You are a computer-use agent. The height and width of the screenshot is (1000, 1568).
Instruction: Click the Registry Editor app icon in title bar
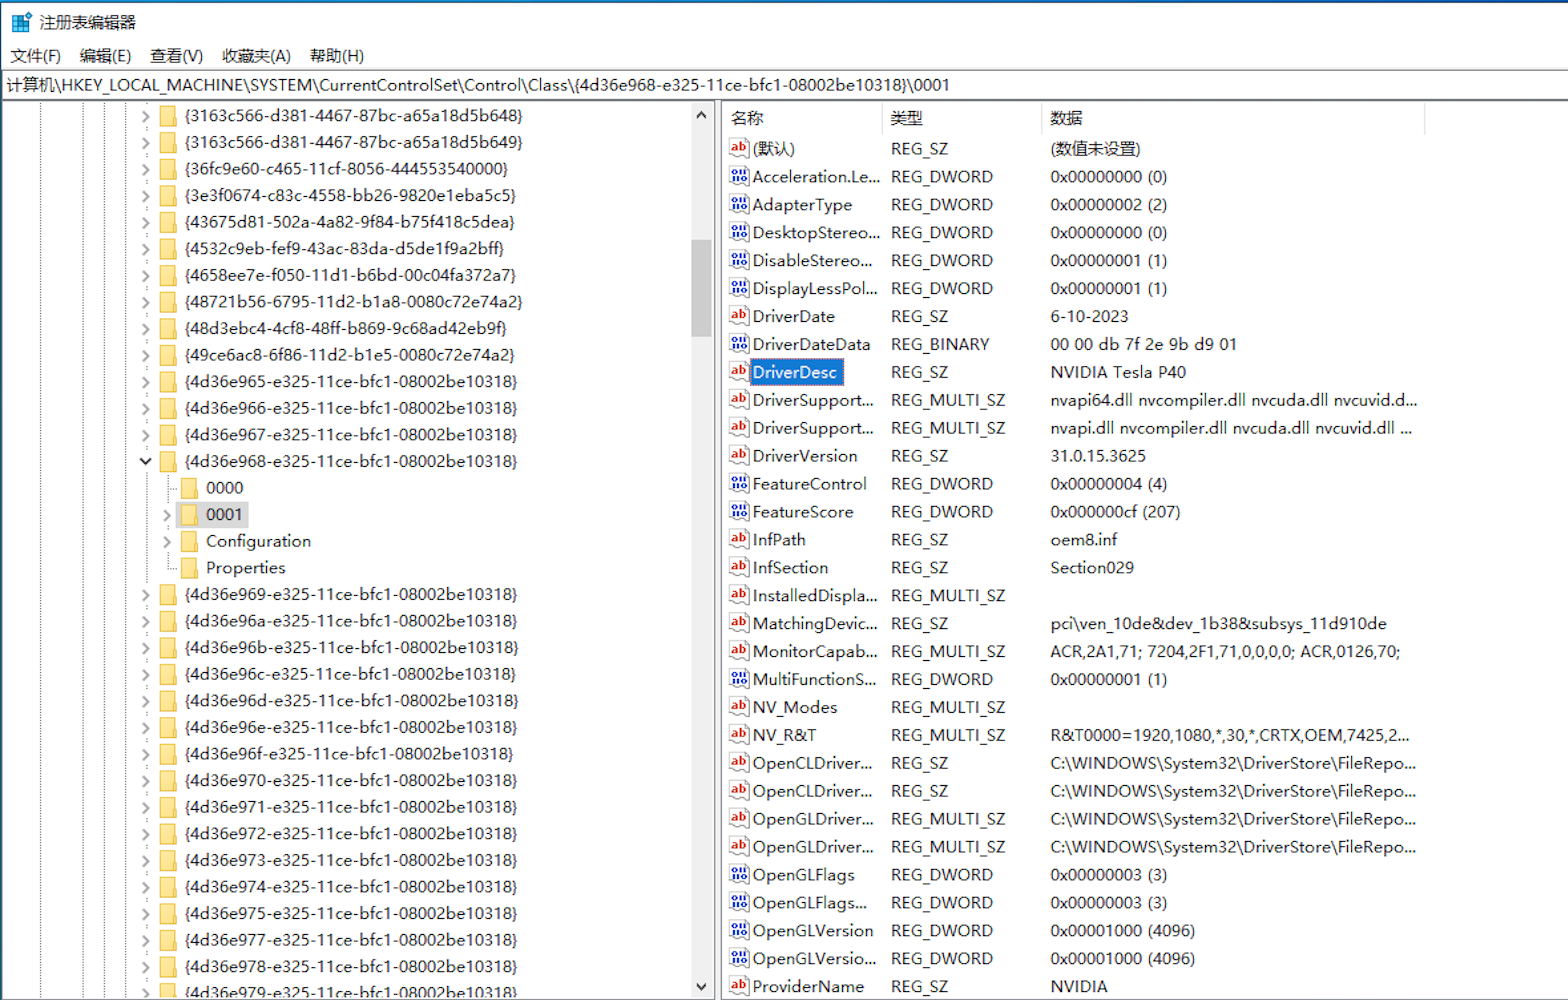(21, 22)
